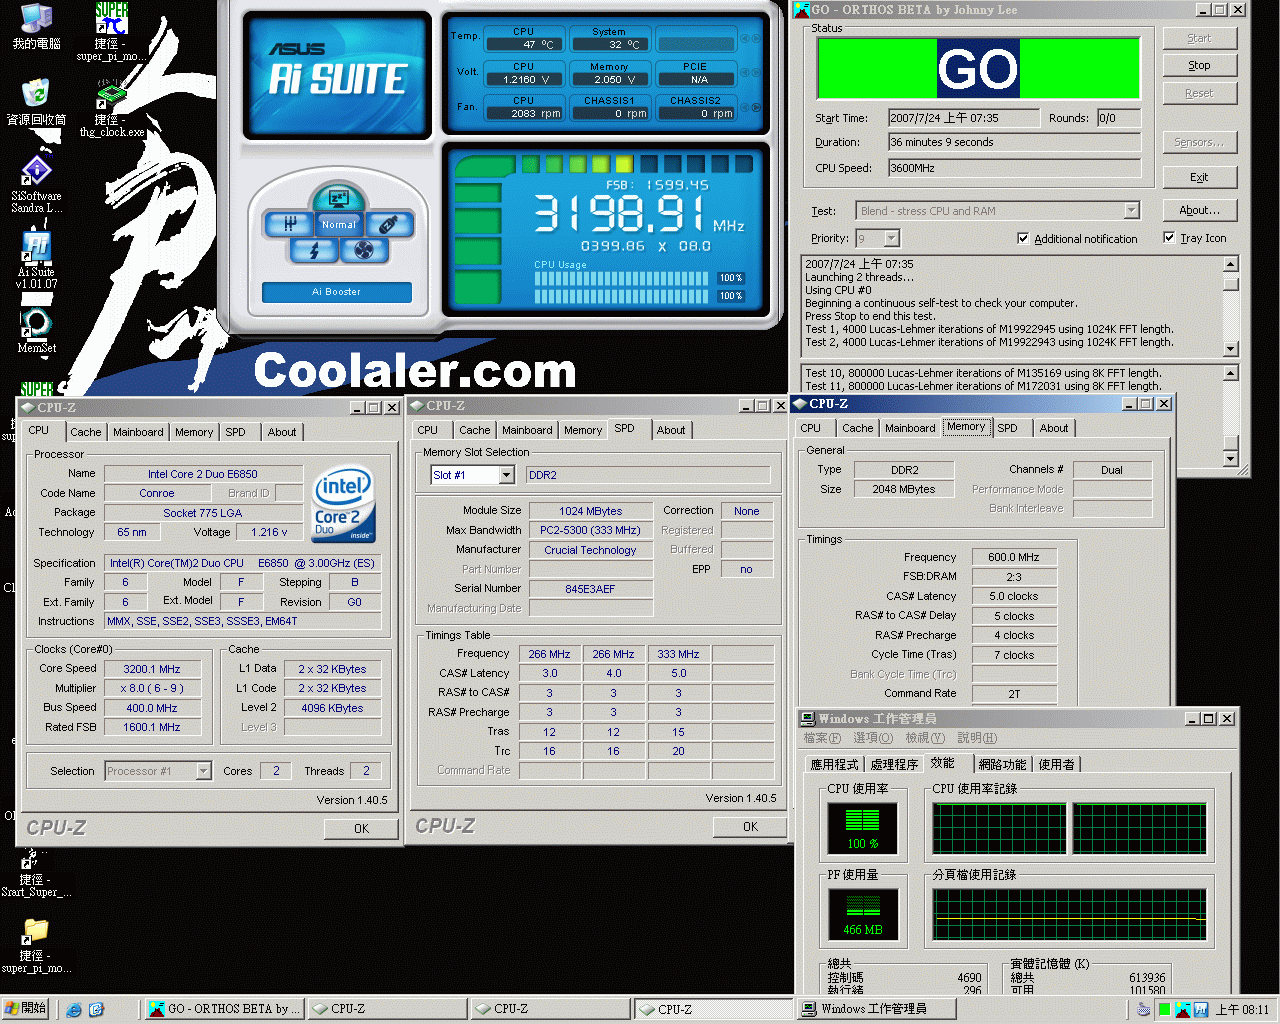Click the CPU 使用率 100 % gauge in Task Manager
The image size is (1280, 1024).
pyautogui.click(x=862, y=828)
